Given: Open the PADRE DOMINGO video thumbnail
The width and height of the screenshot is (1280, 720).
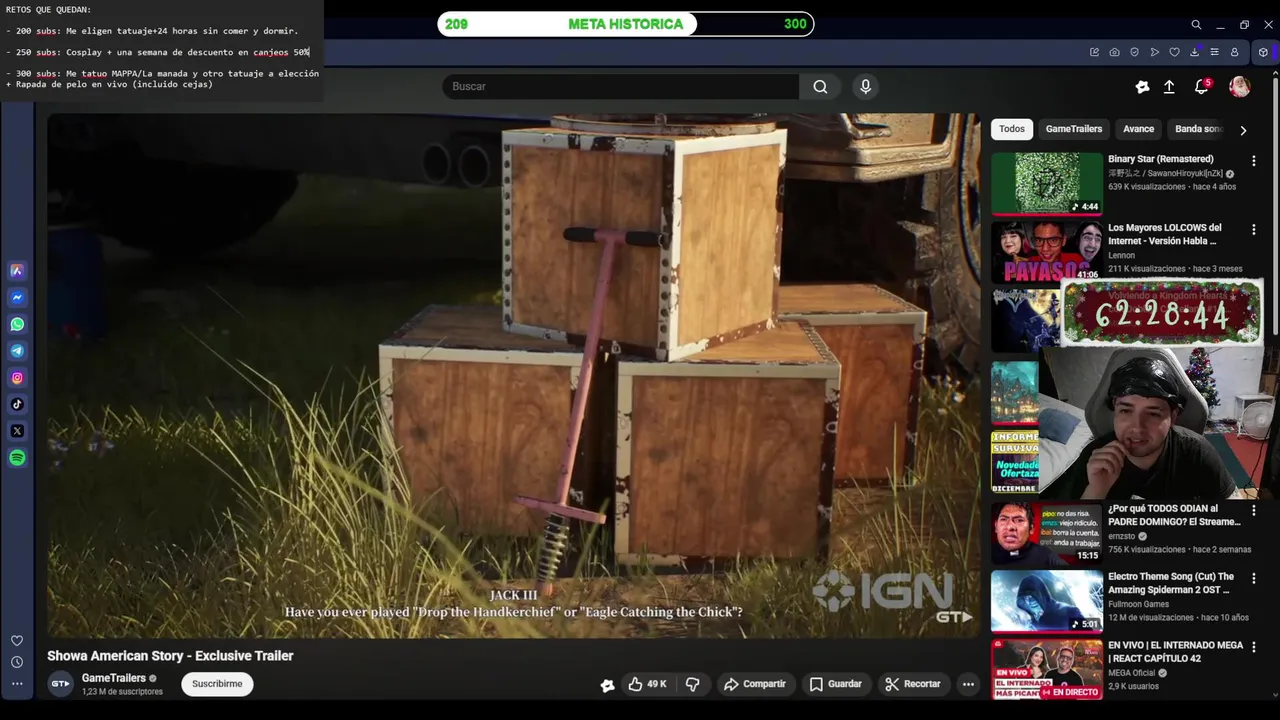Looking at the screenshot, I should click(1046, 532).
